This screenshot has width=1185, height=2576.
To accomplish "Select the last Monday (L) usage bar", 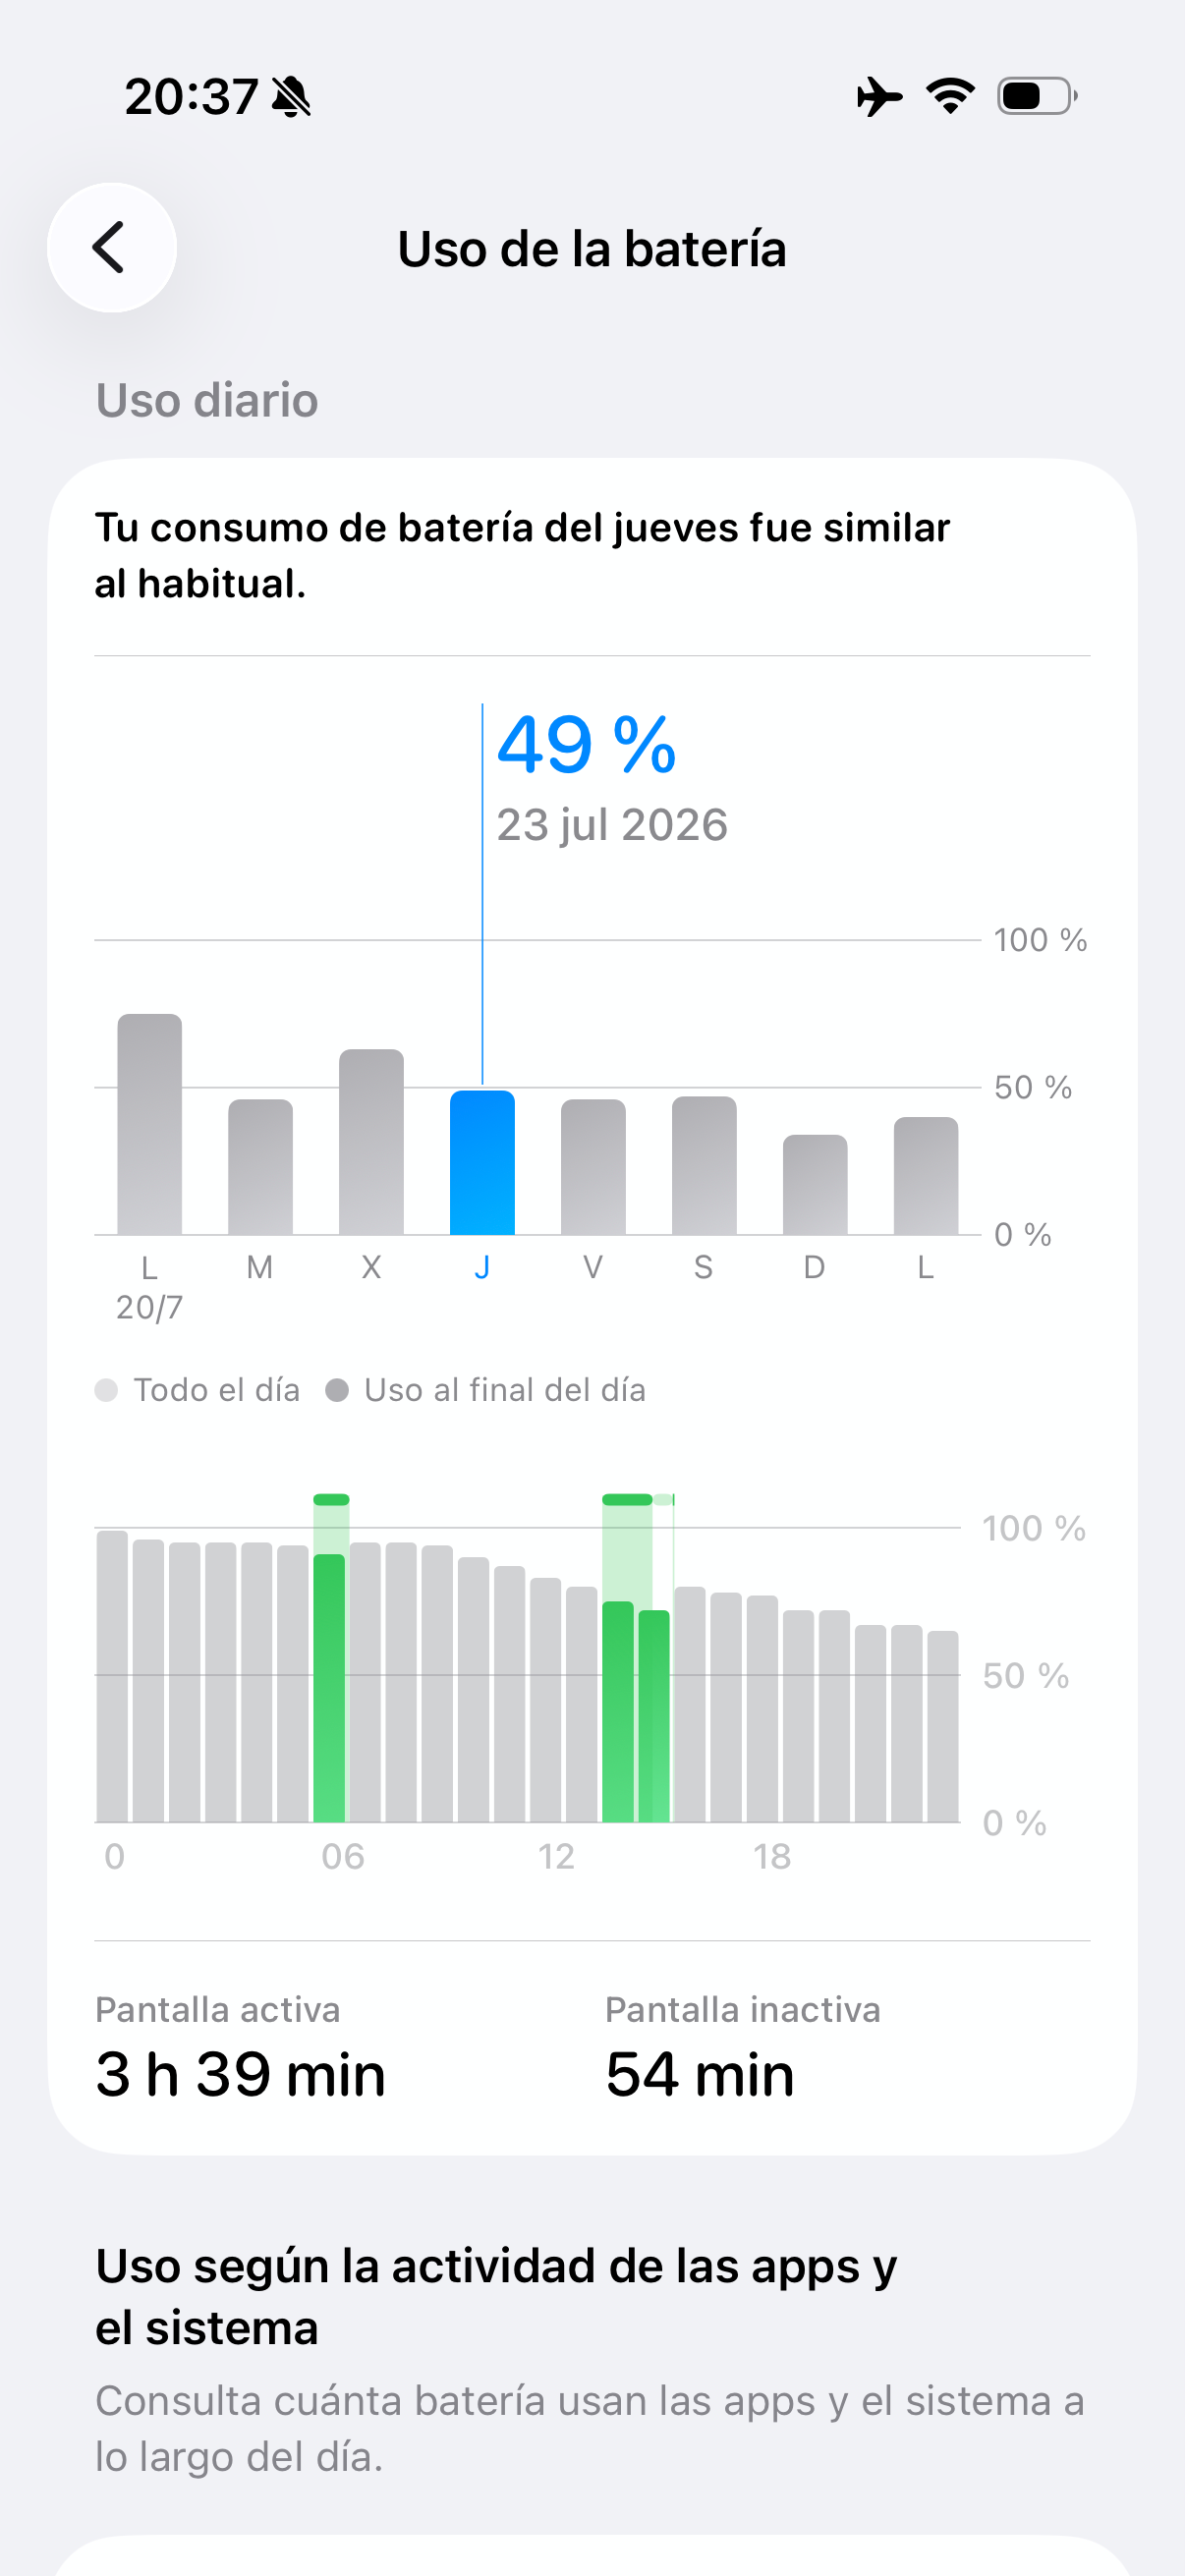I will point(926,1176).
